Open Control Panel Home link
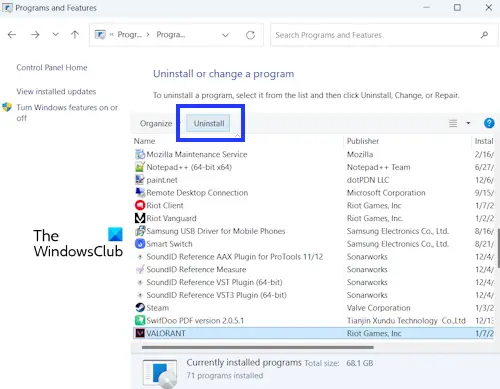Viewport: 500px width, 389px height. tap(52, 68)
